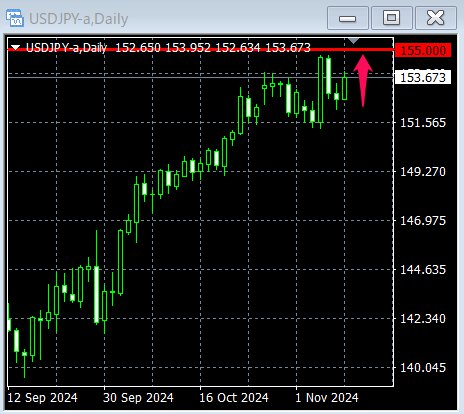
Task: Click the USDJPY-a chart window icon
Action: [15, 18]
